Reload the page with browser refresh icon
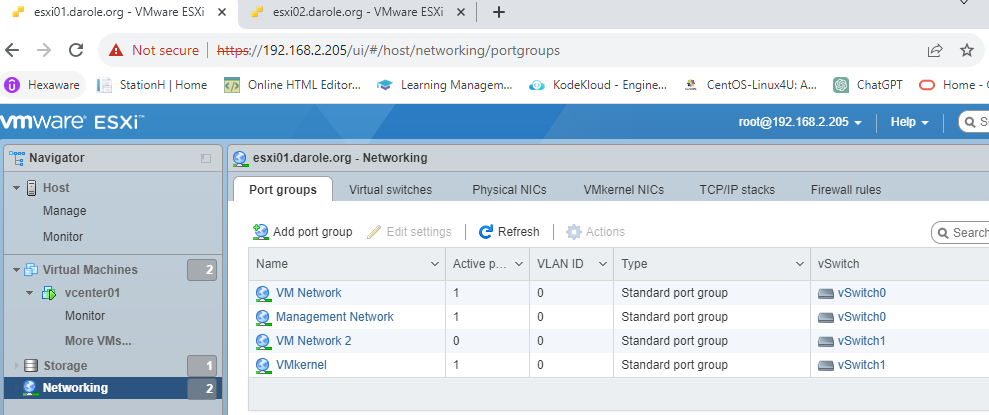The height and width of the screenshot is (415, 989). [x=76, y=50]
